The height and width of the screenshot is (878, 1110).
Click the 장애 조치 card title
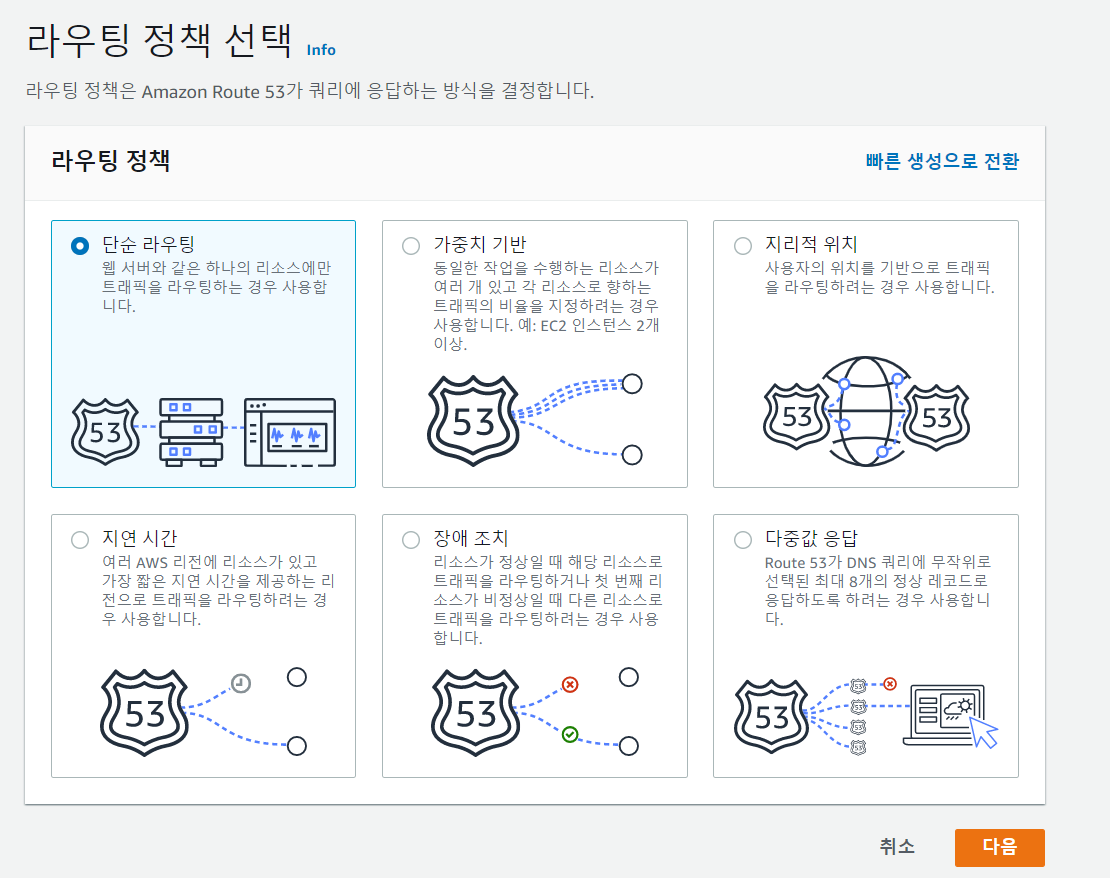[471, 538]
